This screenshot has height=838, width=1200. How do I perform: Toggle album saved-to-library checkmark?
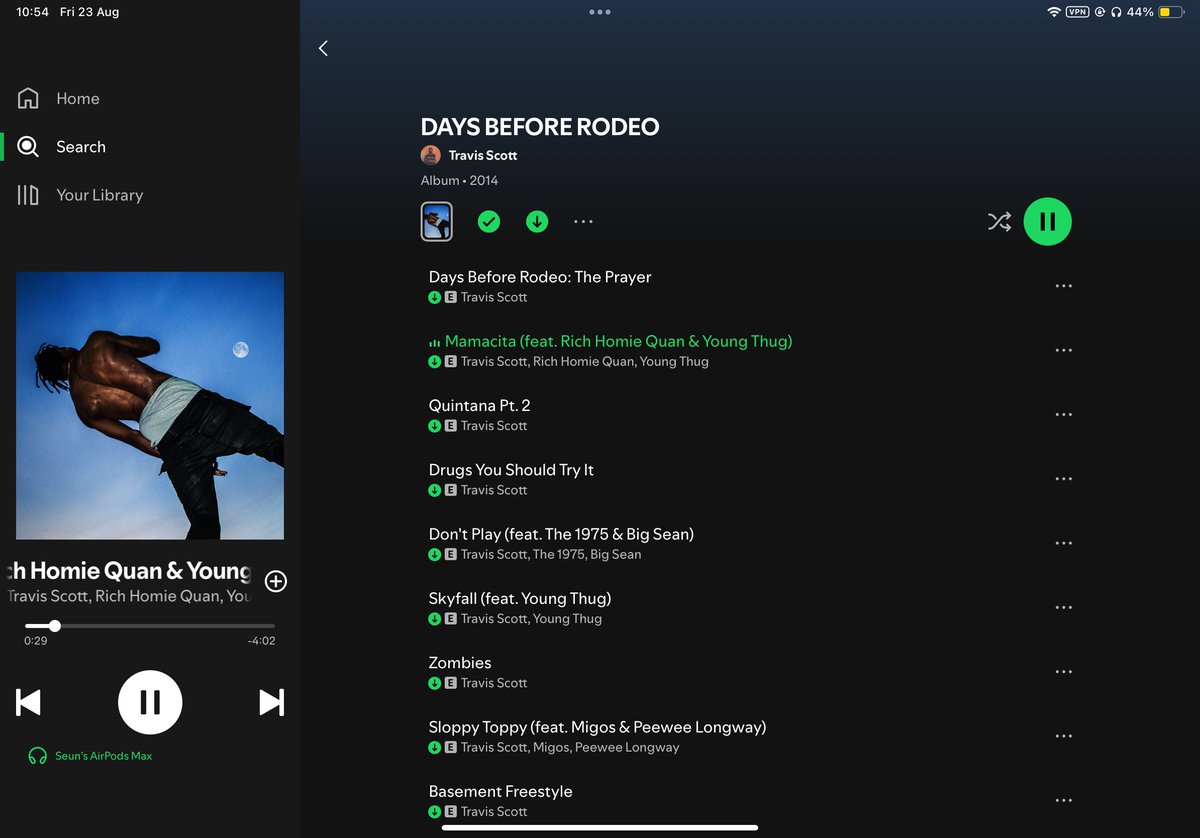488,221
